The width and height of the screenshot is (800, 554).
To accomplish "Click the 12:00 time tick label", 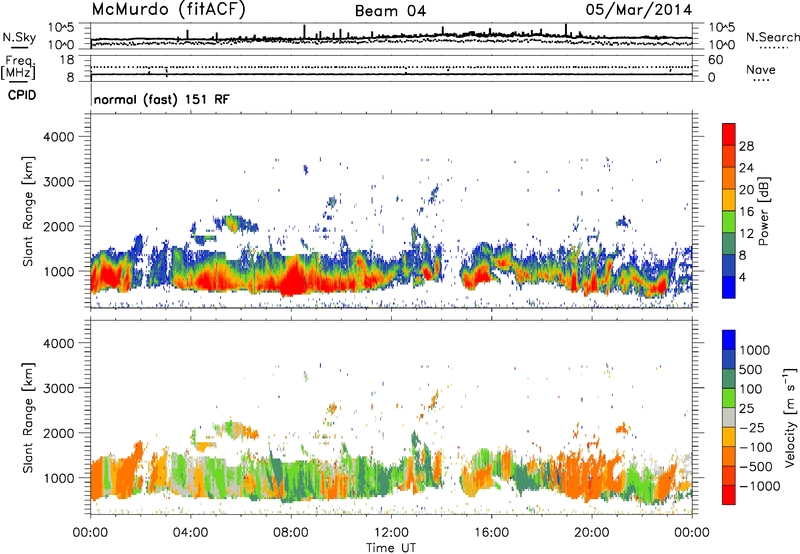I will click(391, 533).
